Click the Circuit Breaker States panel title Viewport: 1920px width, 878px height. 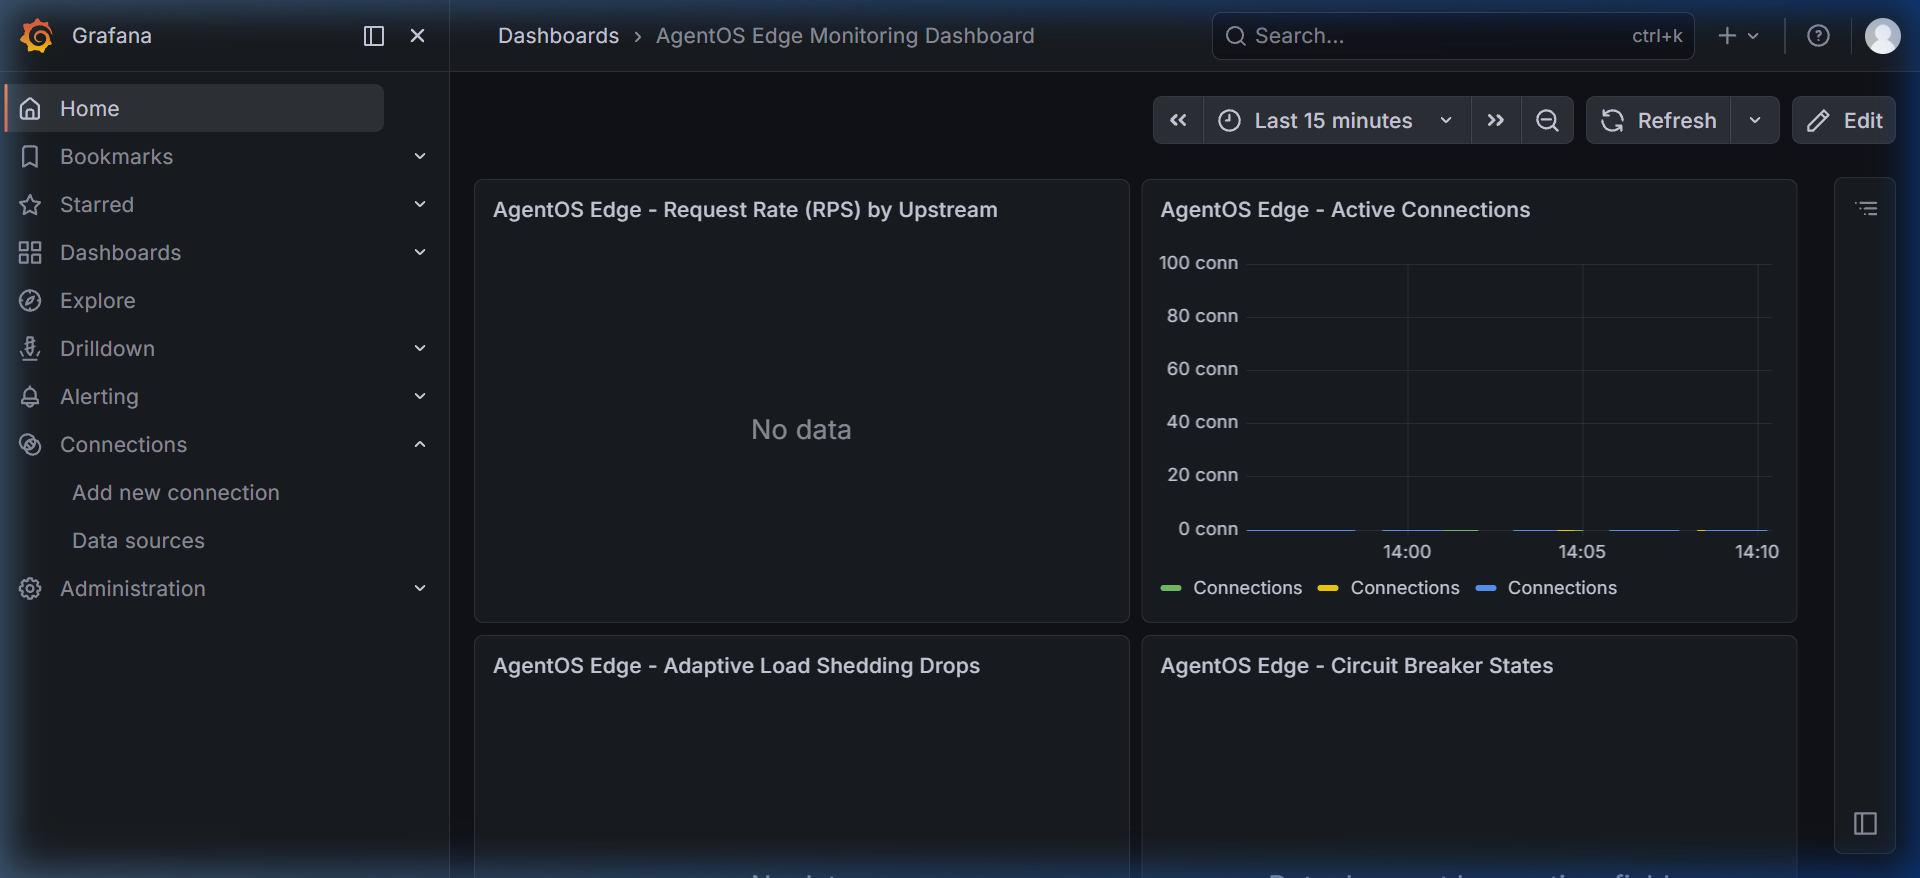point(1356,666)
